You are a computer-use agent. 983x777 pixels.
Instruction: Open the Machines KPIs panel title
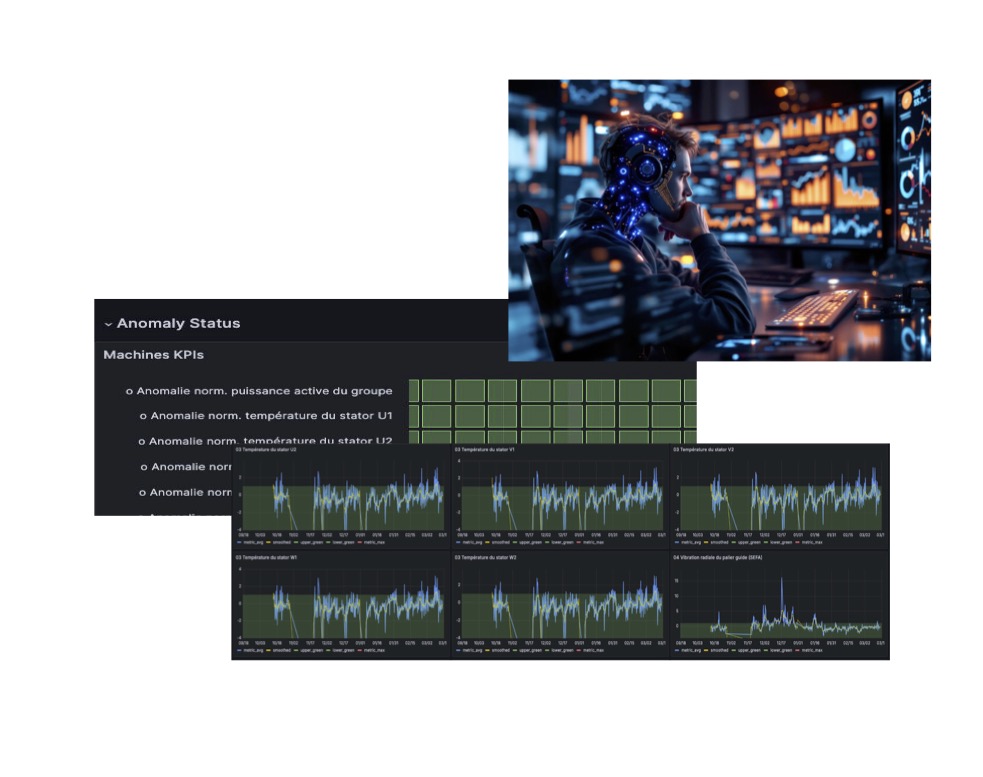154,355
